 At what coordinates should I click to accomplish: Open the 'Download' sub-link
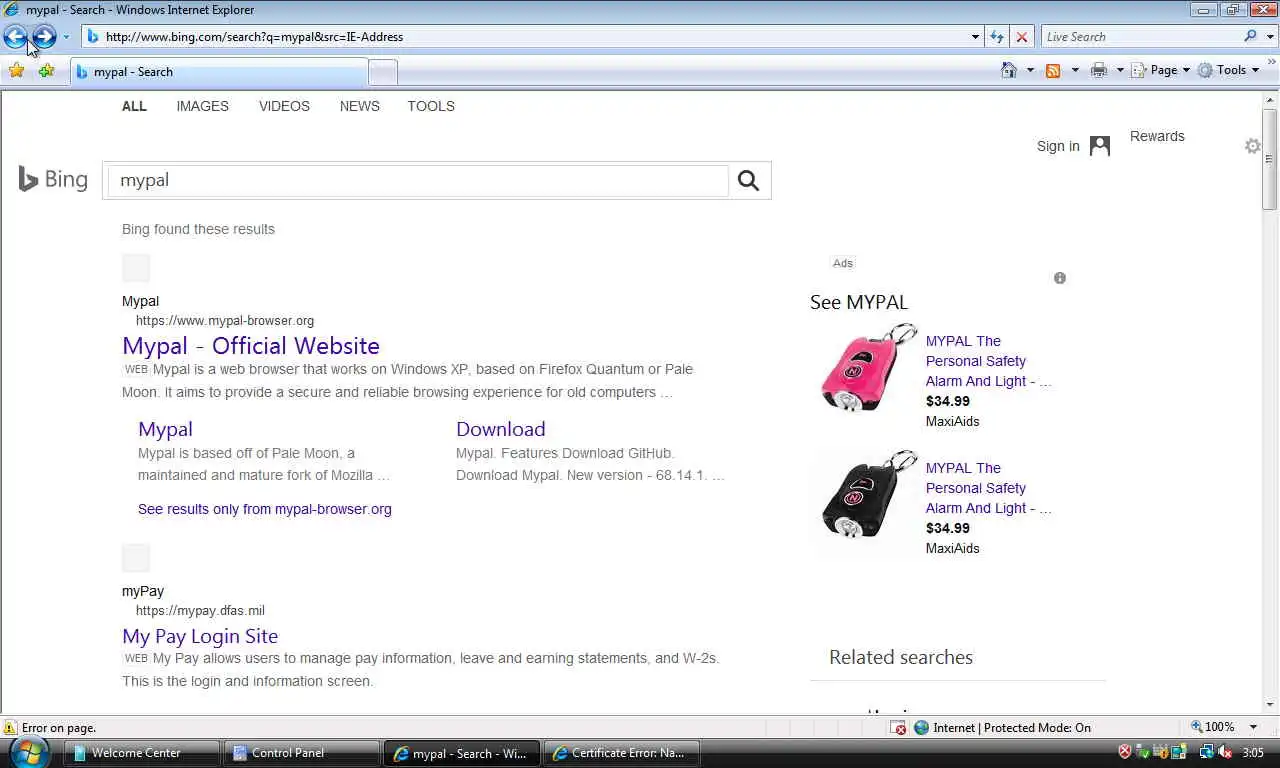501,429
